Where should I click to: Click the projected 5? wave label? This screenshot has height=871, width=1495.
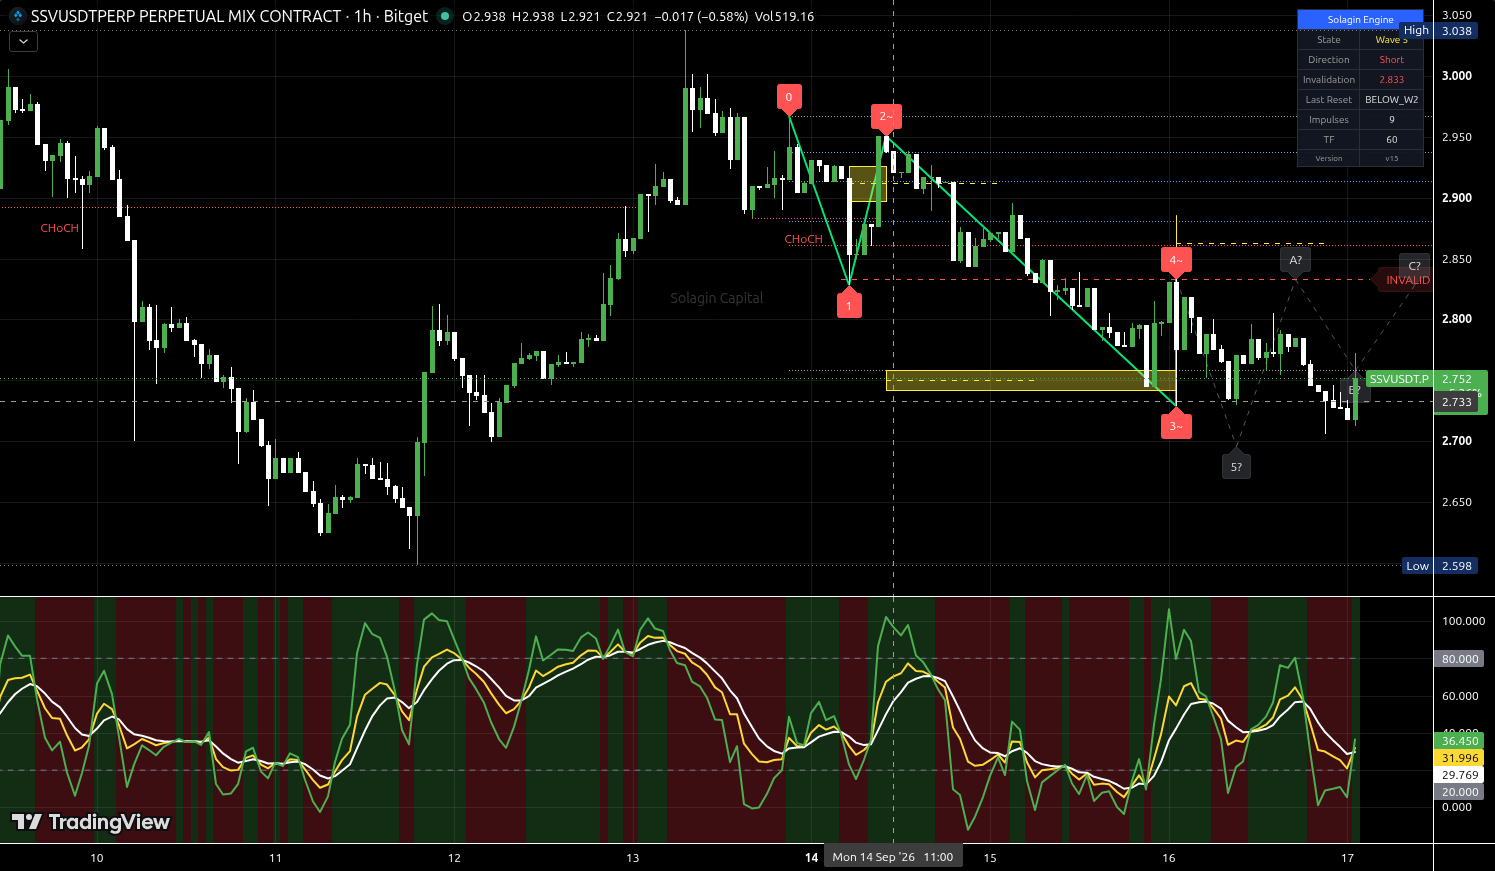[1236, 466]
